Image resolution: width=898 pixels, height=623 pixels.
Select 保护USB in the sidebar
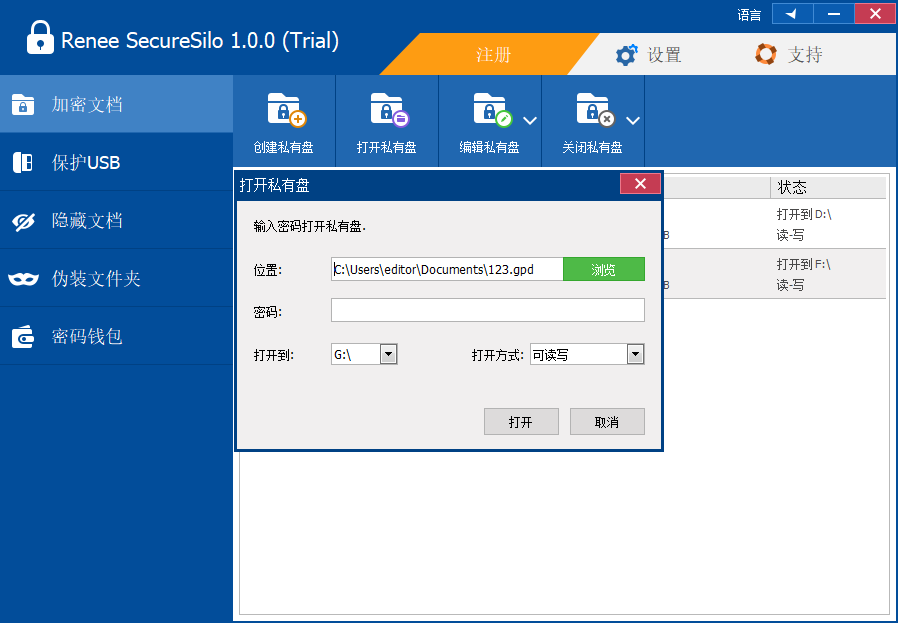[x=116, y=162]
